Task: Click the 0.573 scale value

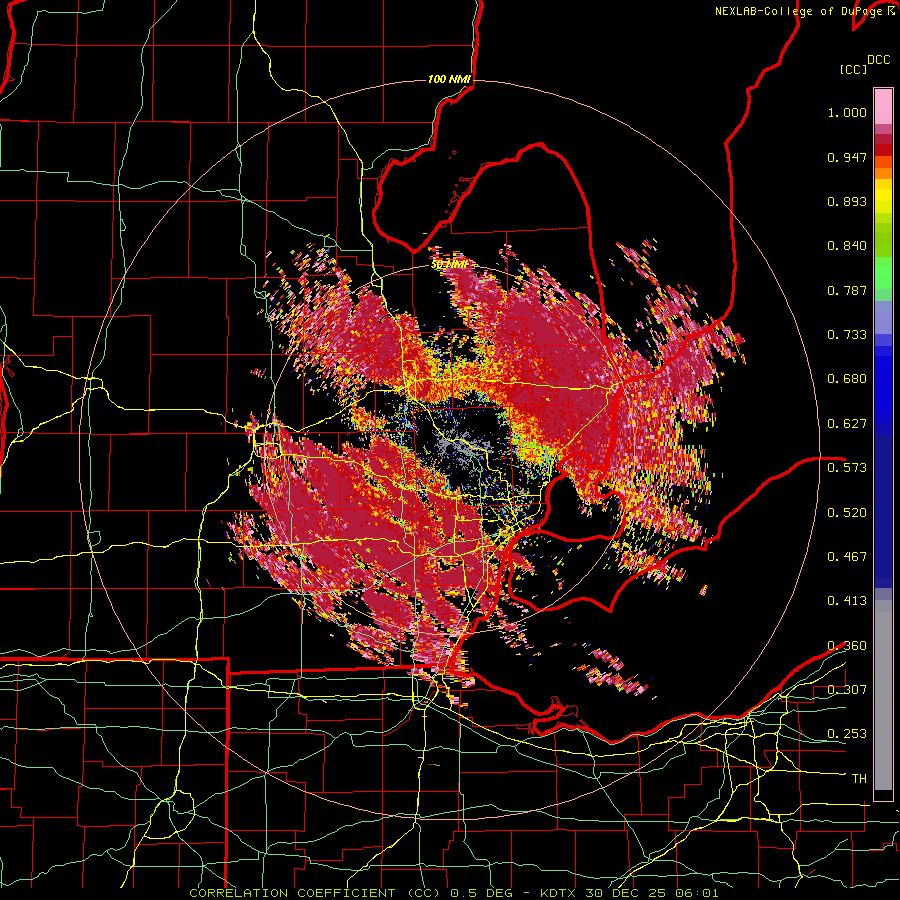Action: click(x=847, y=467)
